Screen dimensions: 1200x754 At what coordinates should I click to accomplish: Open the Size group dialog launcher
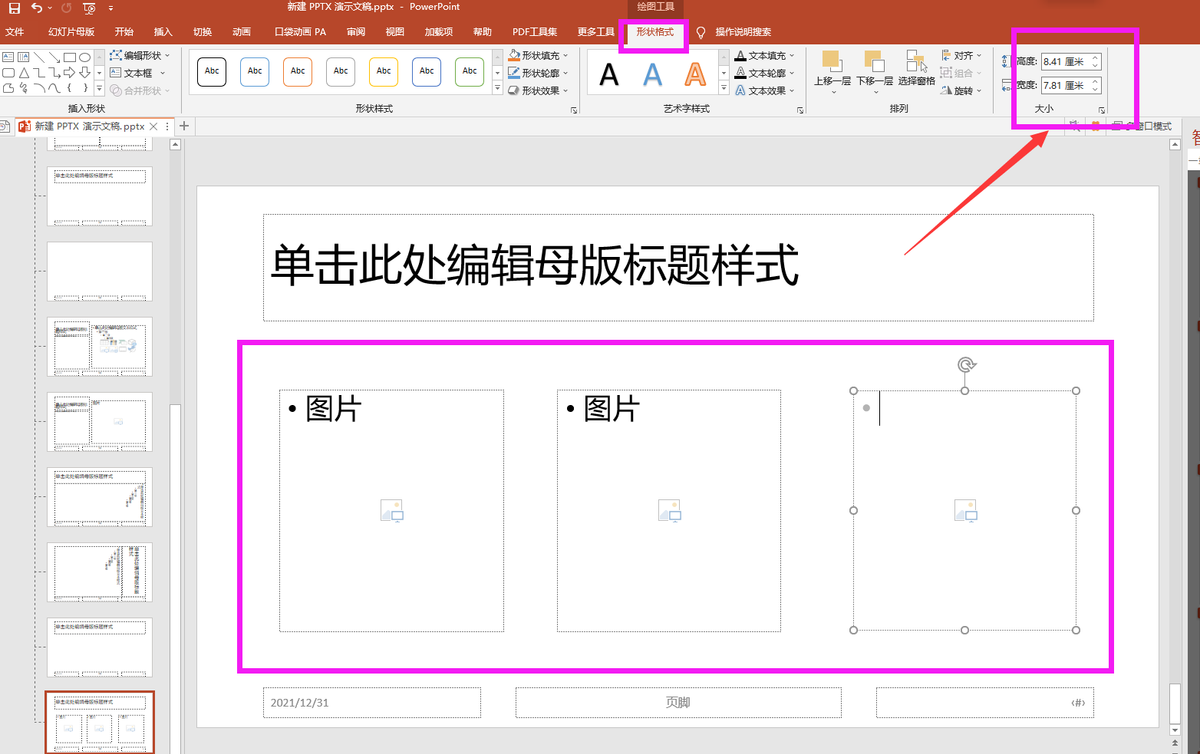click(x=1100, y=109)
